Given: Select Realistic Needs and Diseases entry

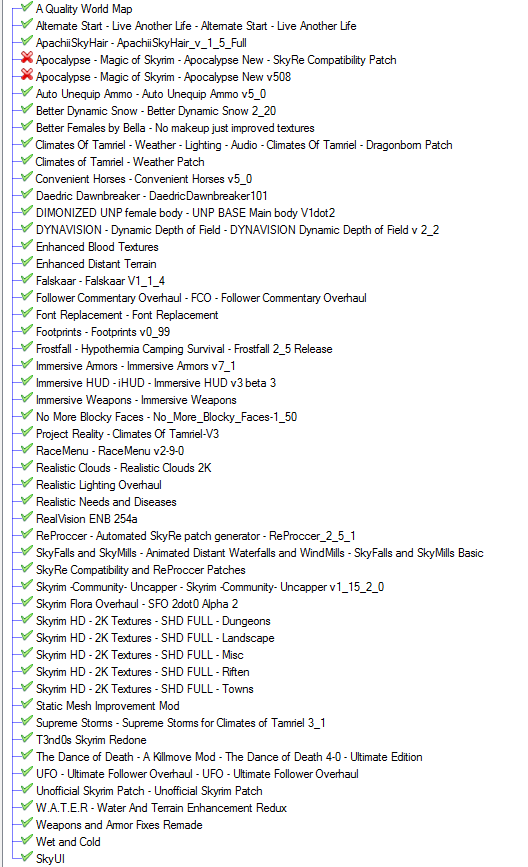Looking at the screenshot, I should click(x=106, y=502).
